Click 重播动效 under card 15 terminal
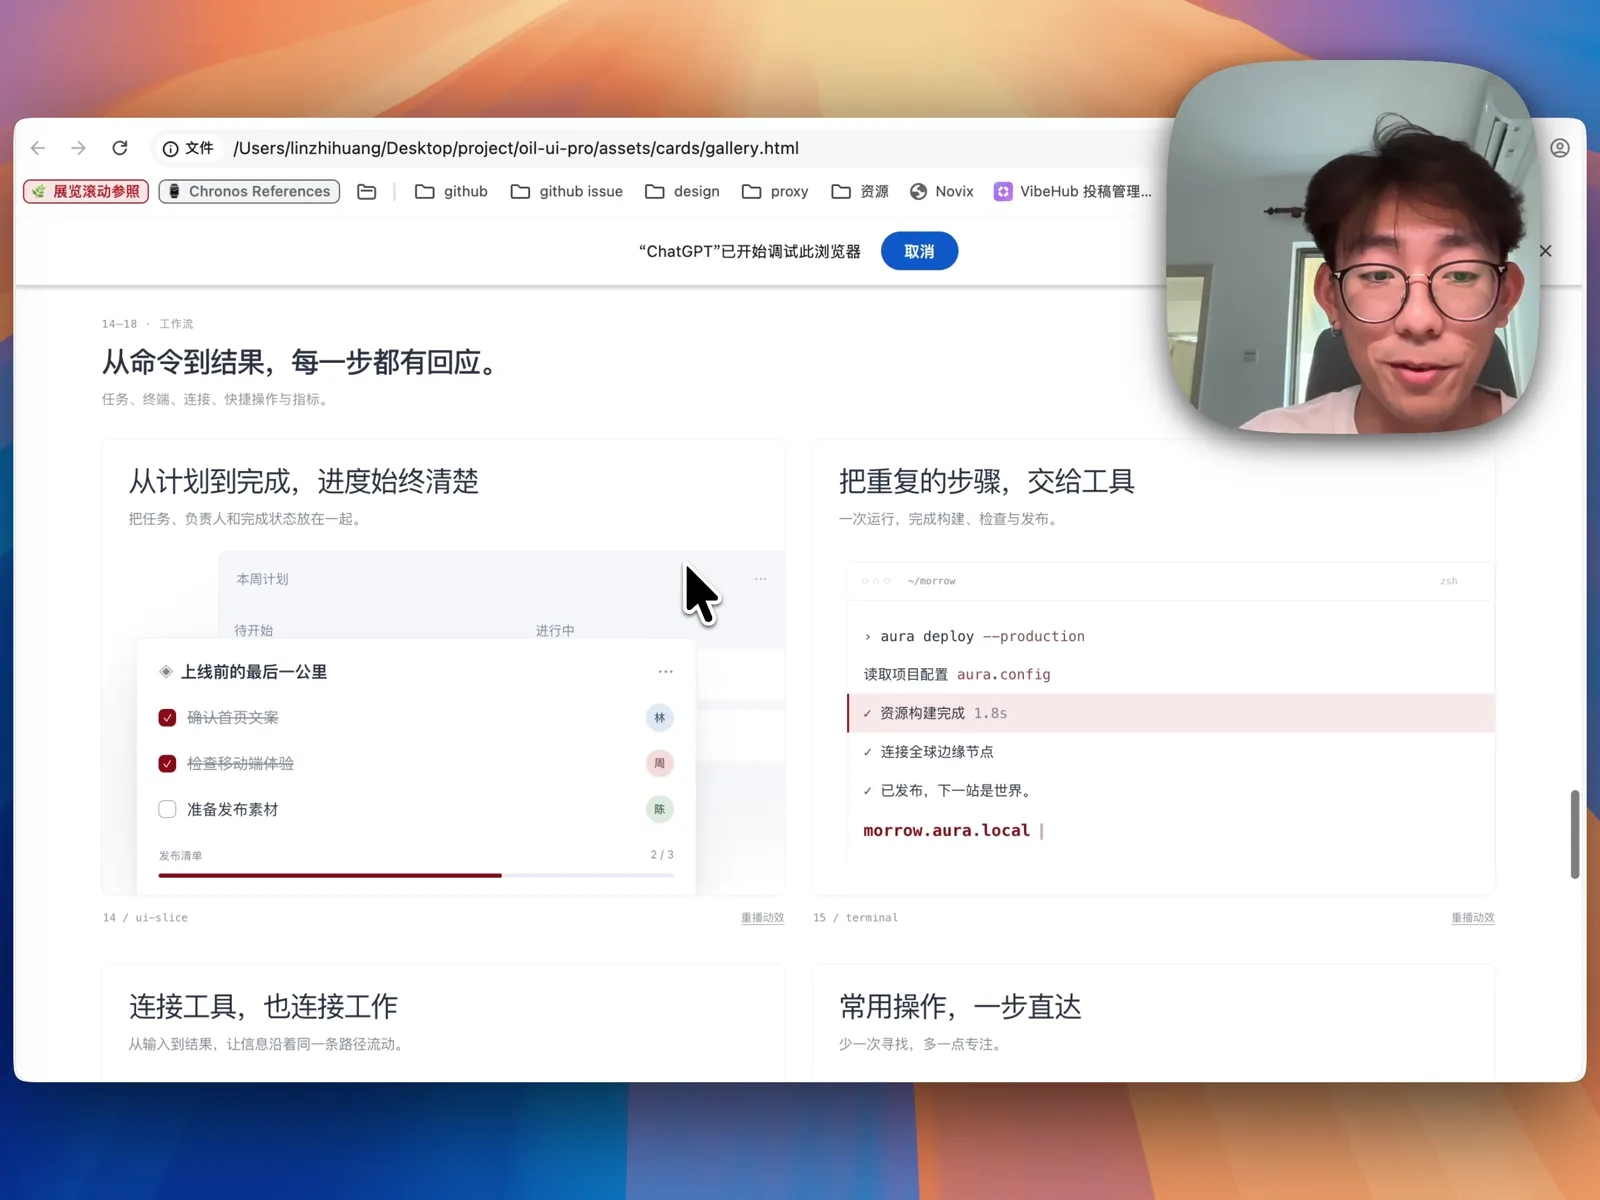The image size is (1600, 1200). tap(1473, 918)
